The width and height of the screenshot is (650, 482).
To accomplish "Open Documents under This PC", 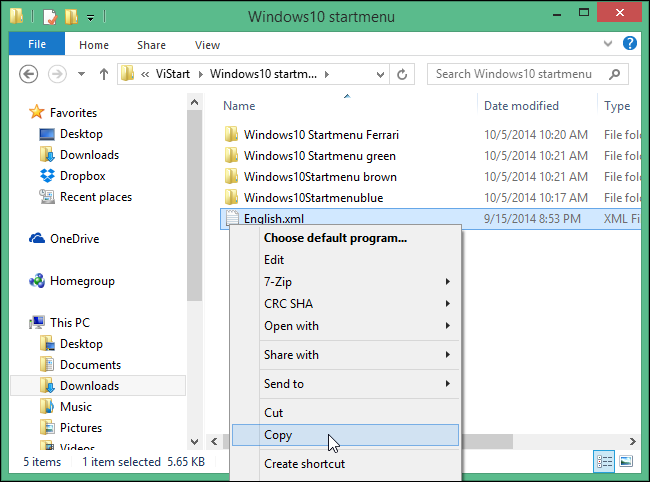I will pos(90,365).
